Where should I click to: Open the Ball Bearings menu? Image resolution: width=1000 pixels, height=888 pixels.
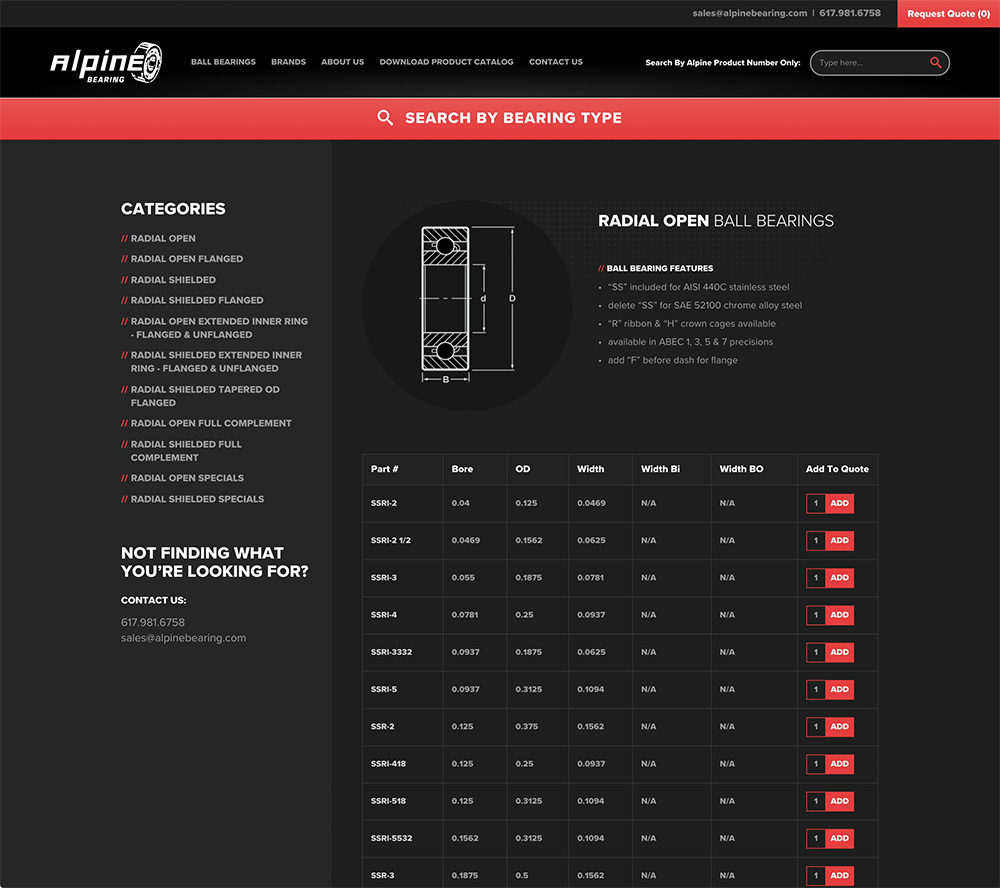pyautogui.click(x=223, y=62)
